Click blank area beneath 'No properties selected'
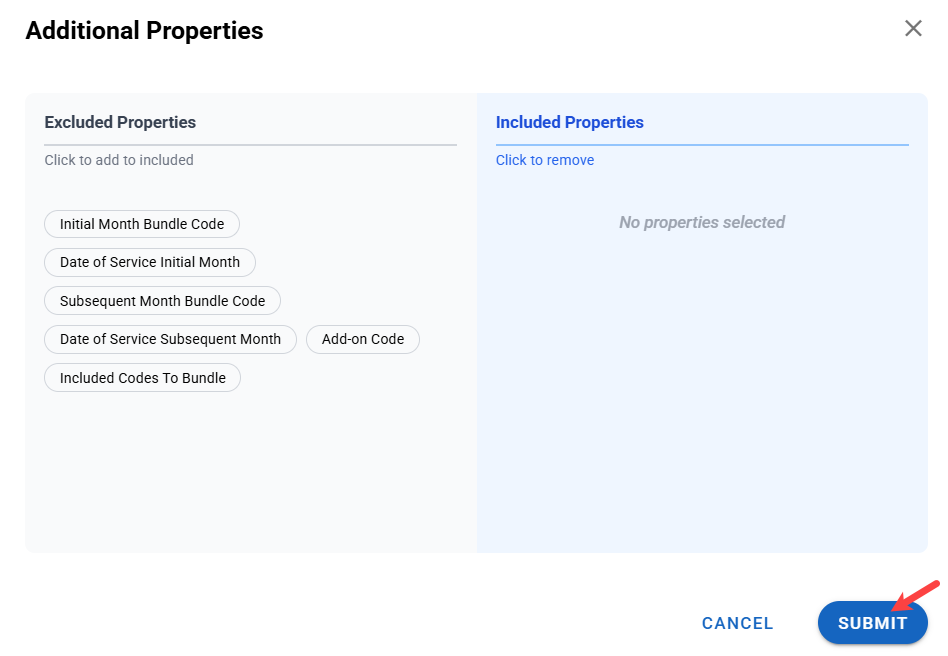This screenshot has width=948, height=656. click(x=702, y=400)
